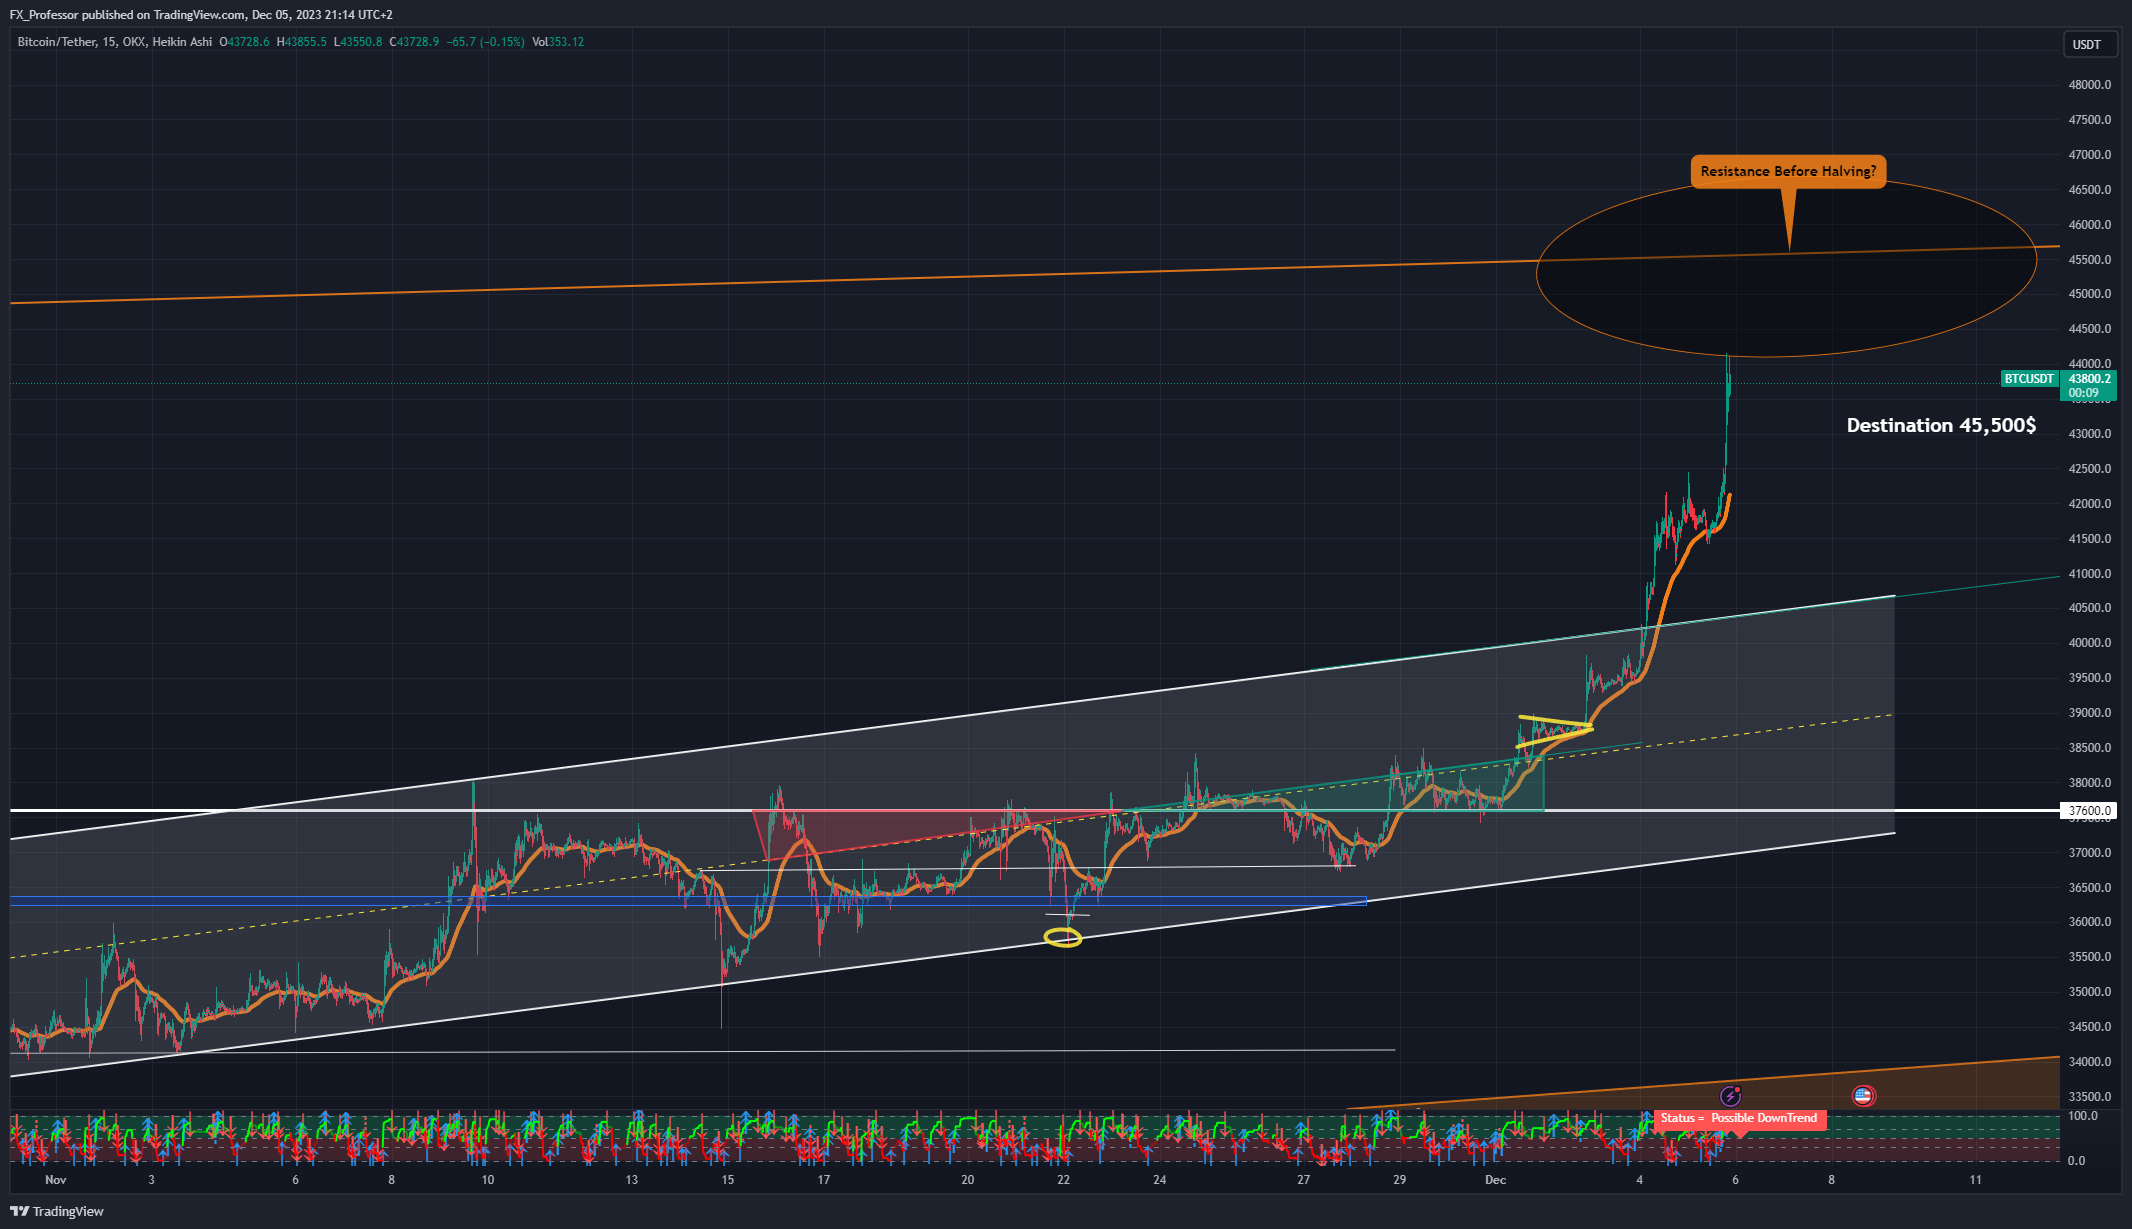
Task: Click the 'Status = Possible DownTrend' label
Action: point(1739,1118)
